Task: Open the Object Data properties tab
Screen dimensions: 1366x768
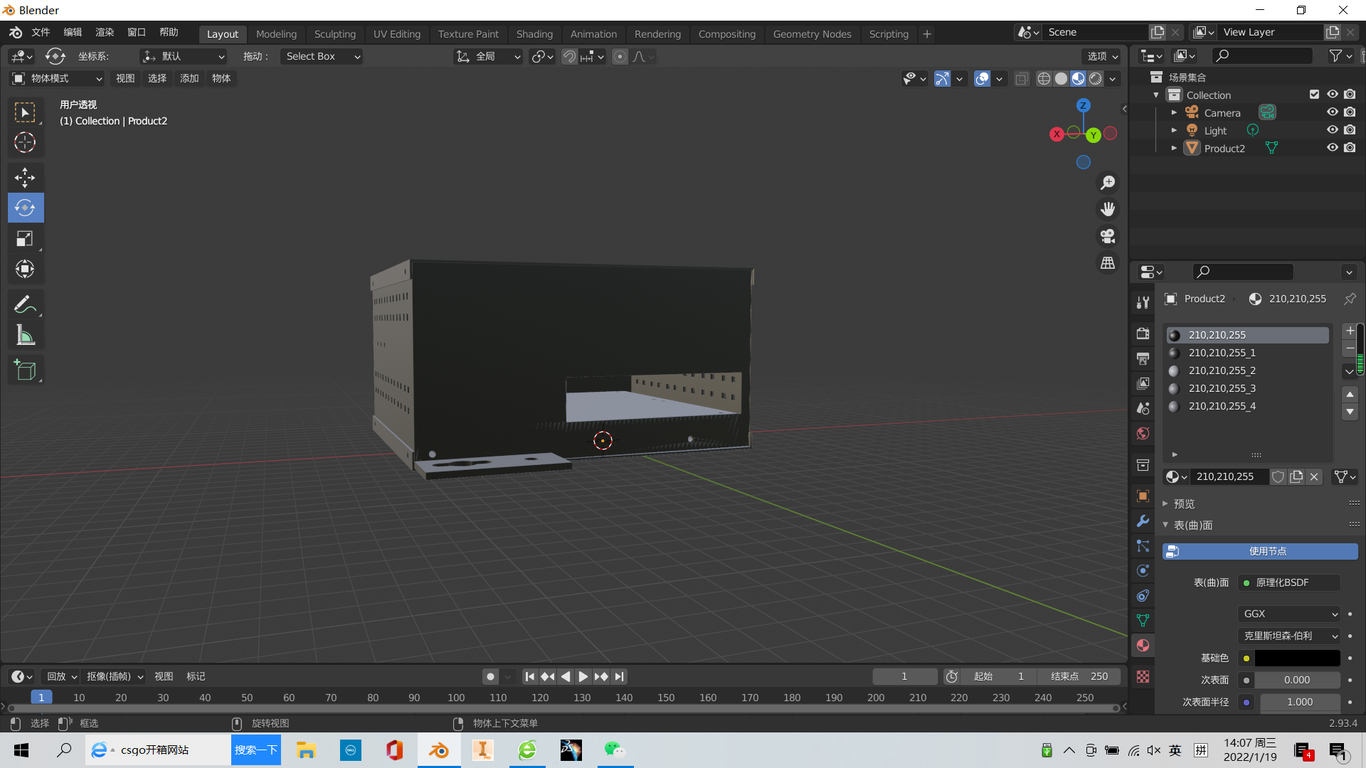Action: click(1143, 621)
